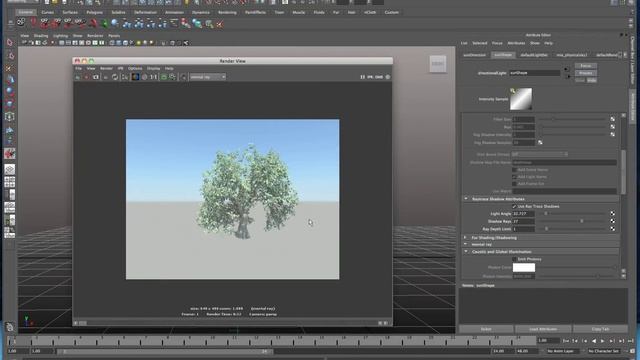Go to start of playback range
This screenshot has width=640, height=360.
(x=566, y=341)
